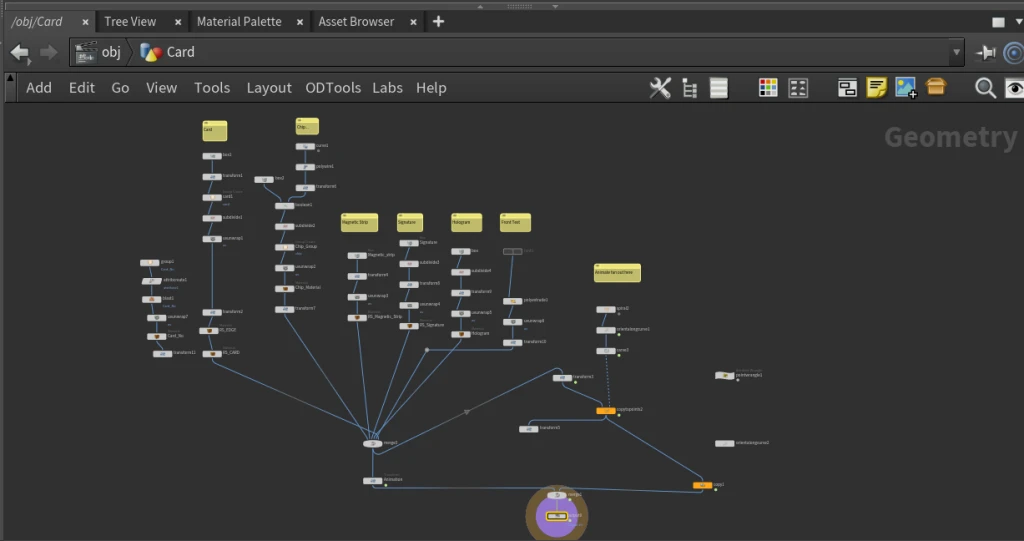Select the /obj/Card tab
The image size is (1024, 541).
point(37,22)
